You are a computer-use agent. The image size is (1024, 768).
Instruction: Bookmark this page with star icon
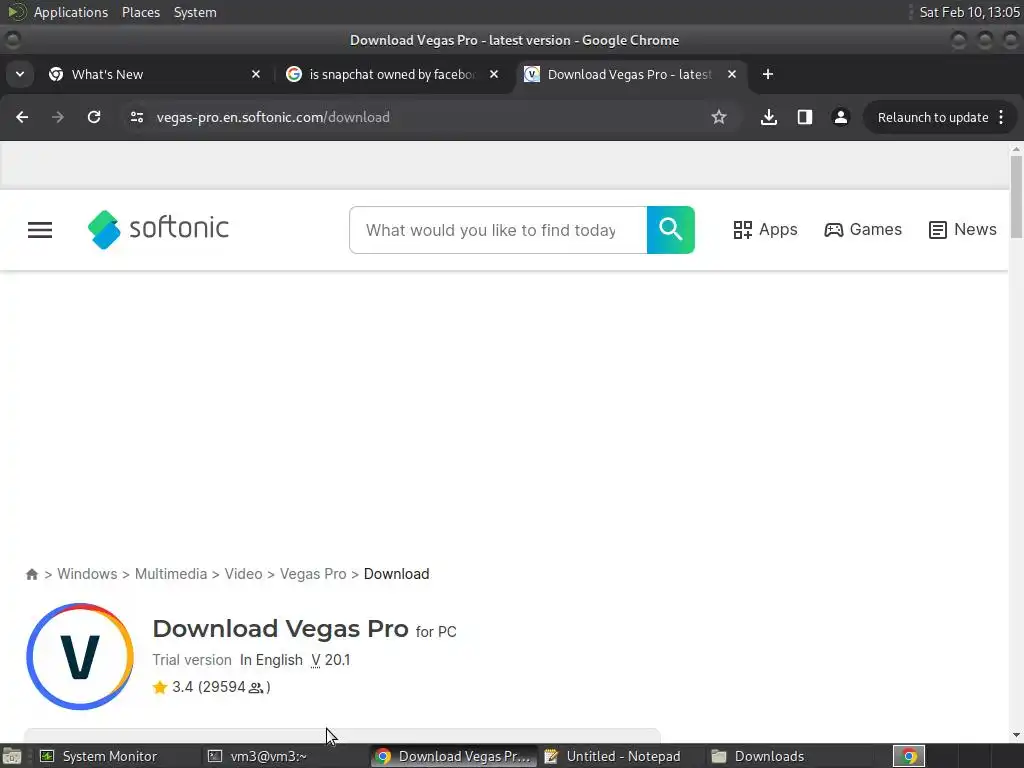coord(719,118)
